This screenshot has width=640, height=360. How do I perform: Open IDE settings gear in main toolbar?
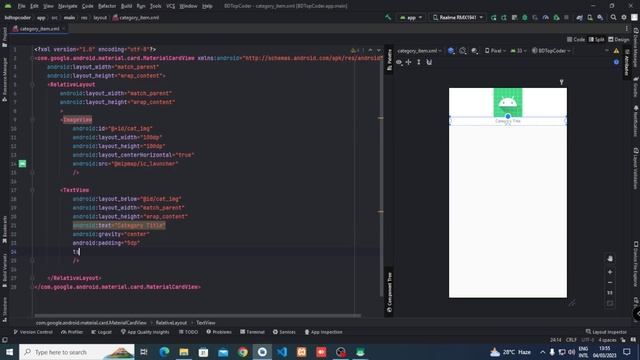(624, 18)
